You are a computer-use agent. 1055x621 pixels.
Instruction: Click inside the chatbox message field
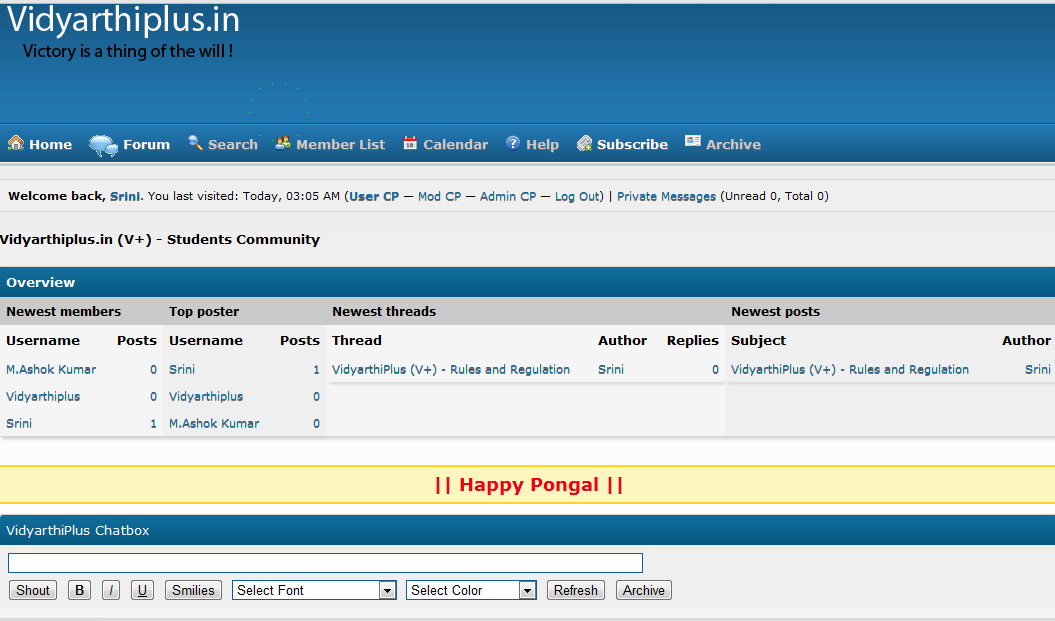tap(325, 562)
